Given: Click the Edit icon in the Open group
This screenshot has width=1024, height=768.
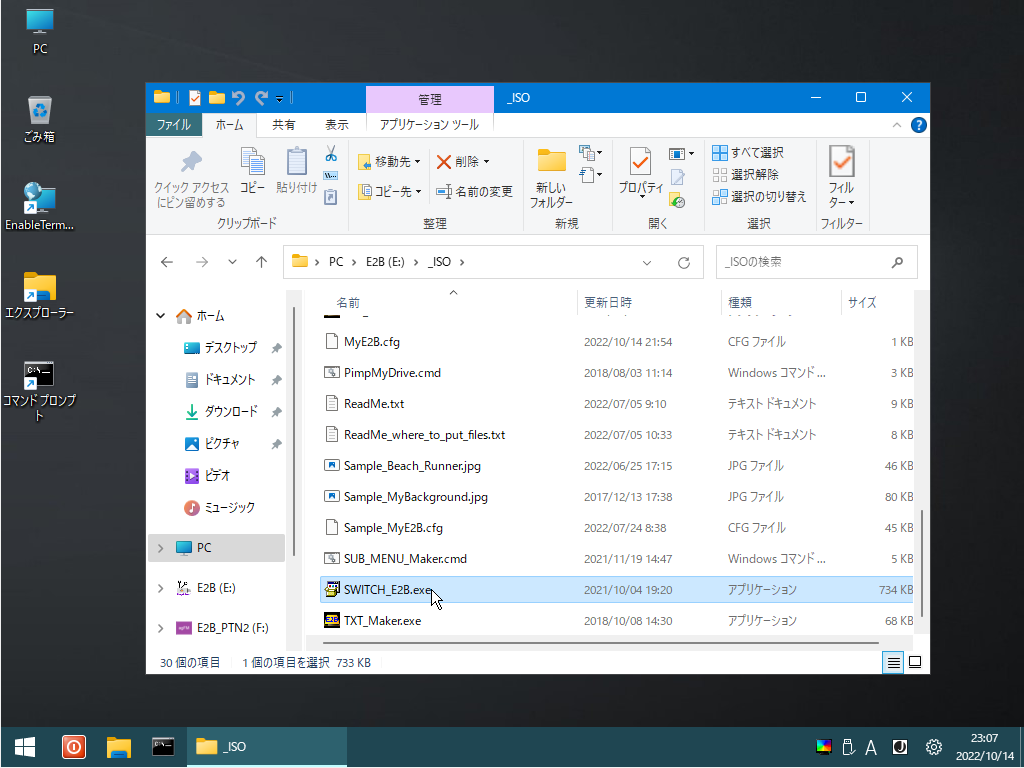Looking at the screenshot, I should (677, 176).
